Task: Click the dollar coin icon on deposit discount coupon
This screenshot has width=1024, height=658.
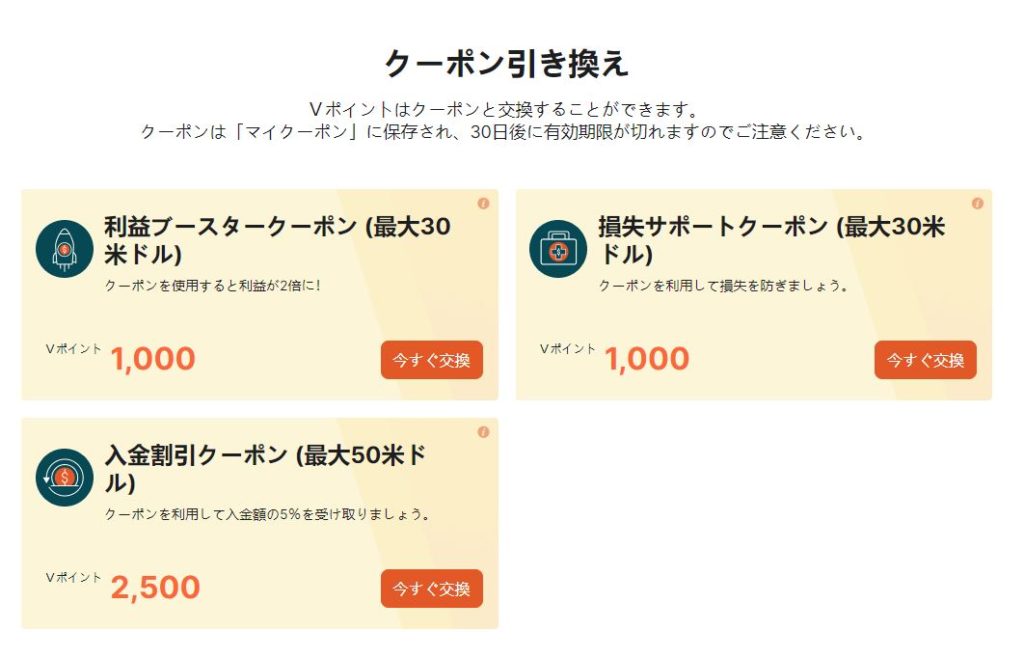Action: point(64,477)
